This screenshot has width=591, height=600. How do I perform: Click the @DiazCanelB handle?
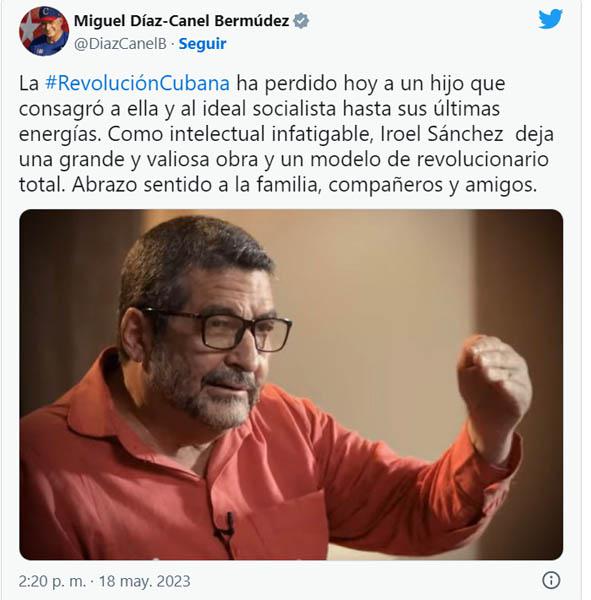click(120, 44)
